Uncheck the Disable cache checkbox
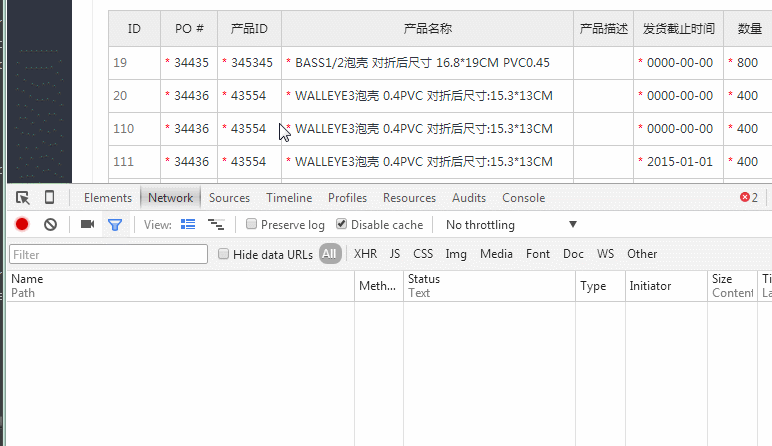This screenshot has width=772, height=446. (x=341, y=224)
